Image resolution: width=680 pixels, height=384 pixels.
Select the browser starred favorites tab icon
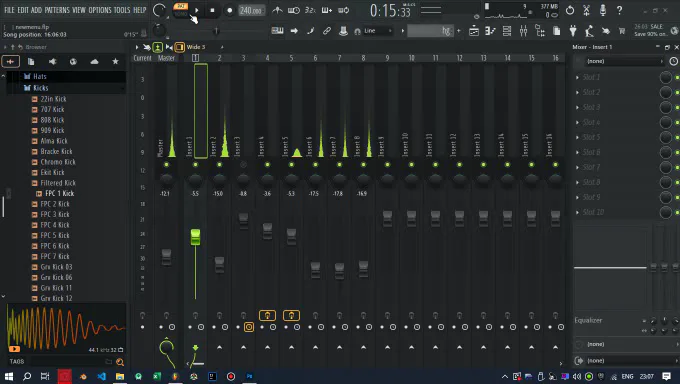[115, 62]
